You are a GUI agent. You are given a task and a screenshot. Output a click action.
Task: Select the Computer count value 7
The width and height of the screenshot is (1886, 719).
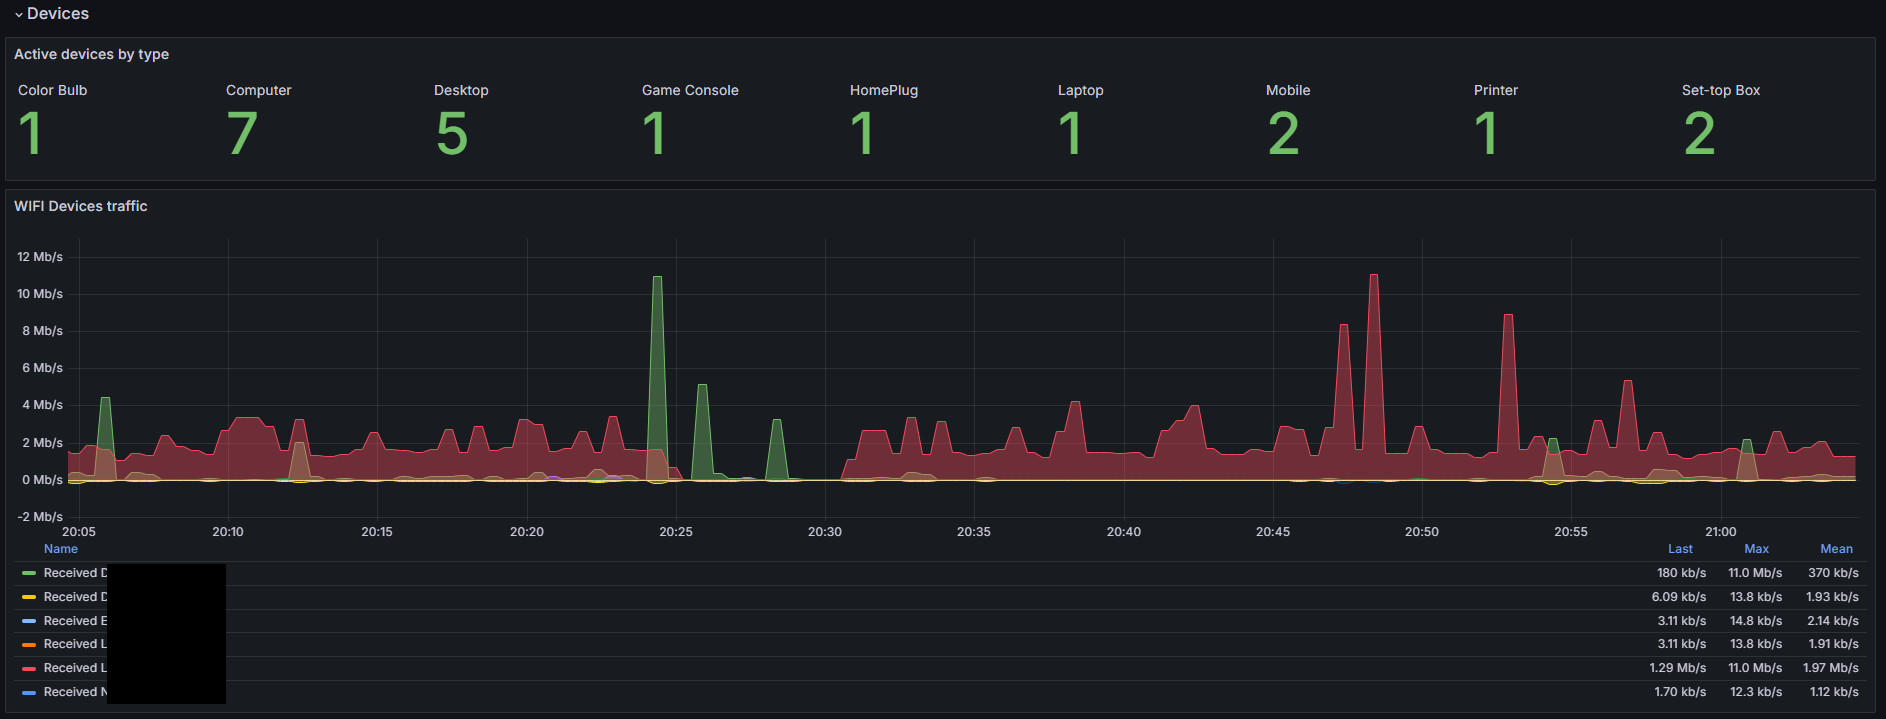[242, 133]
